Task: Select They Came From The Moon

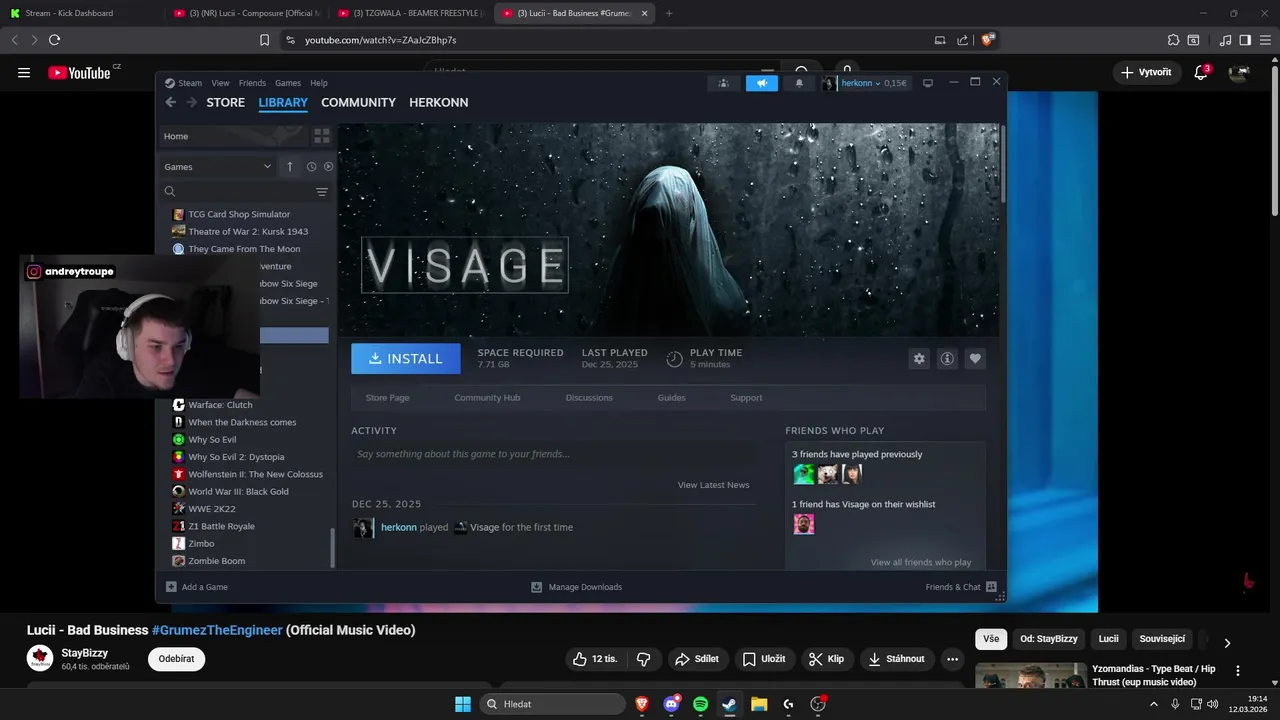Action: tap(244, 249)
